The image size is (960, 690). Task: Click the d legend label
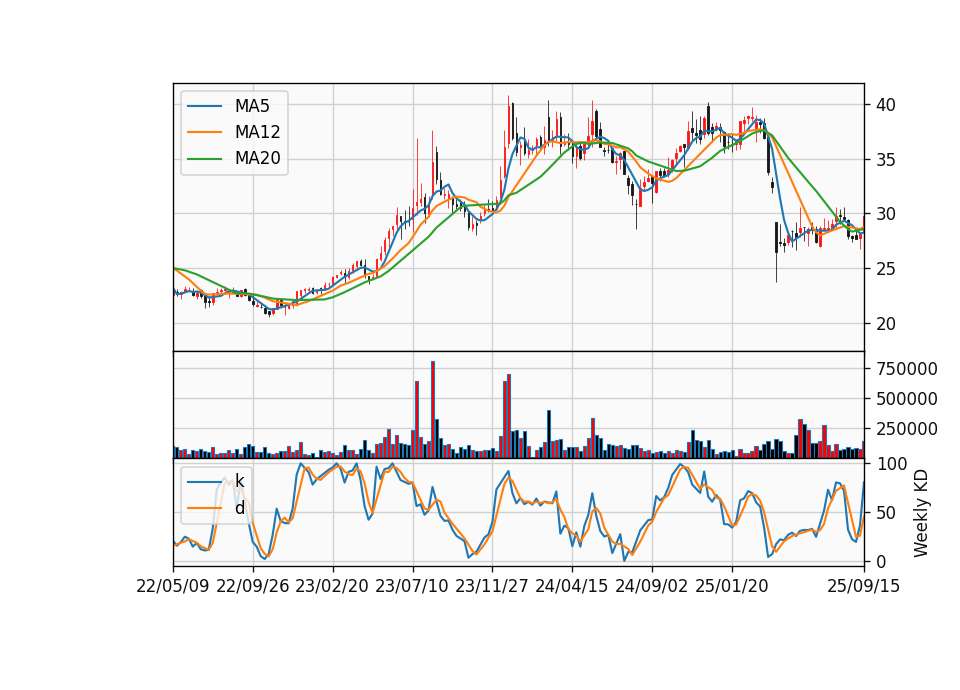[x=239, y=508]
